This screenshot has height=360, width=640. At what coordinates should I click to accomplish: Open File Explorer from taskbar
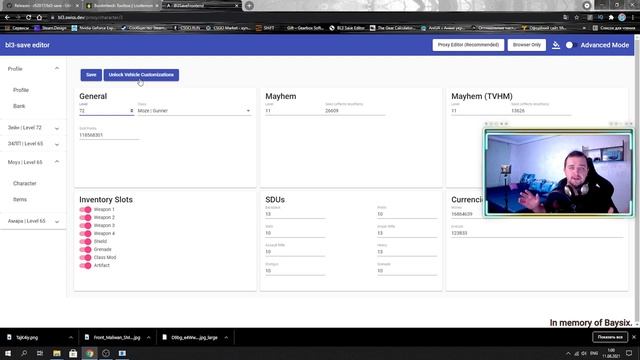pyautogui.click(x=57, y=353)
